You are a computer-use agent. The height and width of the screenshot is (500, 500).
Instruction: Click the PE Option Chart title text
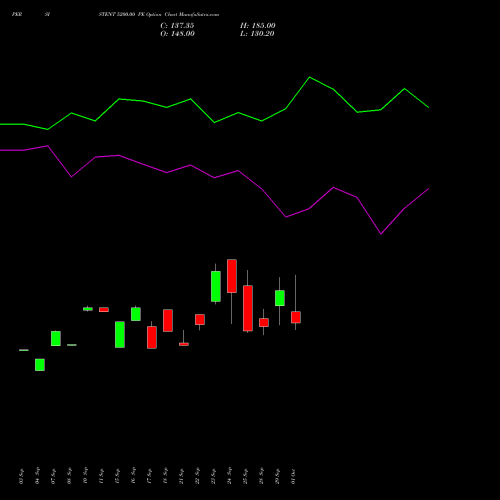tap(159, 15)
